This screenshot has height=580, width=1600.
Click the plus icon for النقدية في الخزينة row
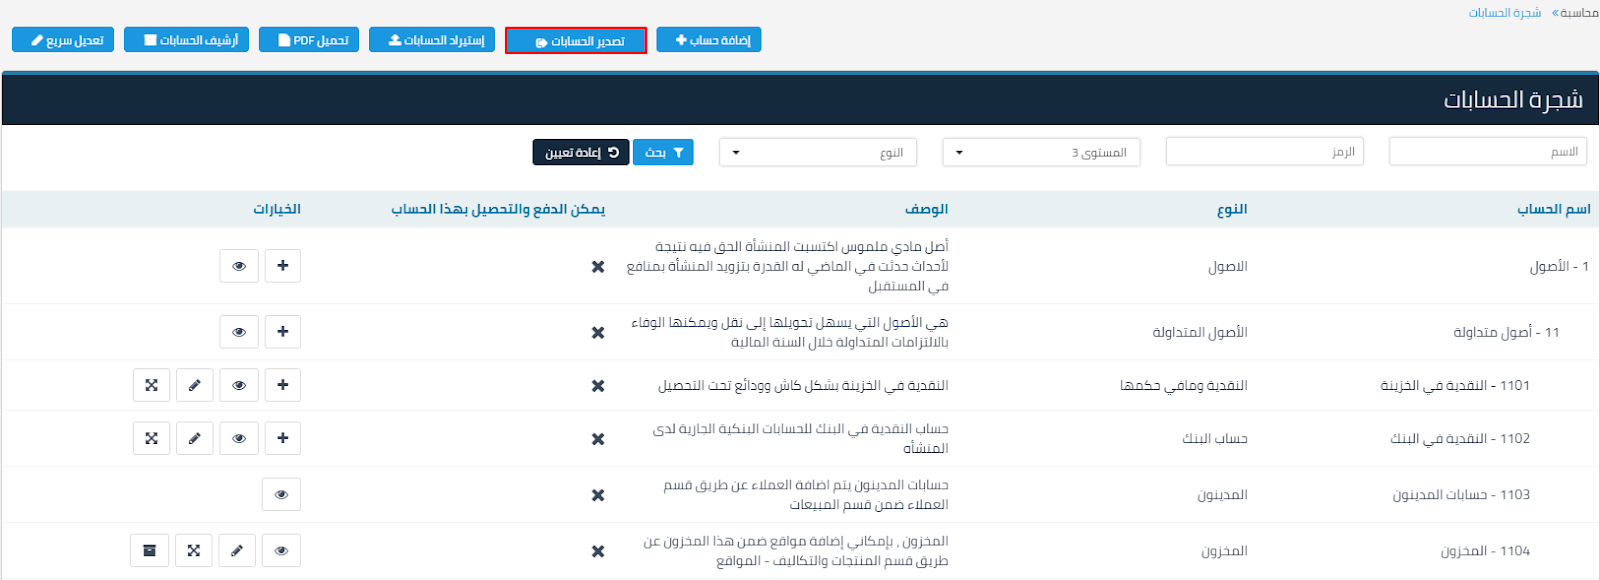[283, 385]
